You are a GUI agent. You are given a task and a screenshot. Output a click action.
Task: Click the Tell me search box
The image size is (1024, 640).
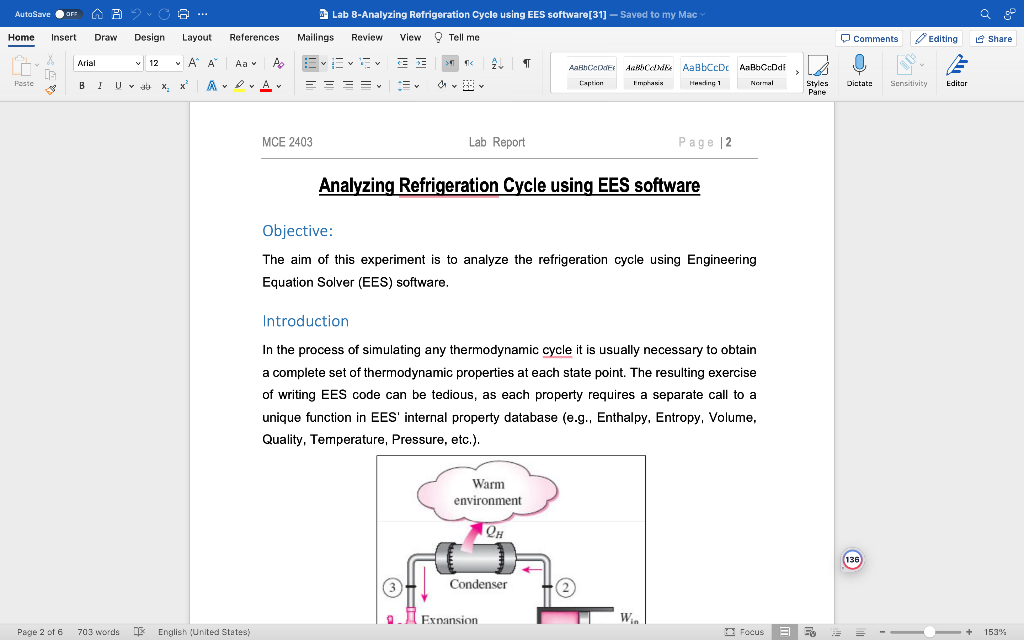(x=457, y=37)
